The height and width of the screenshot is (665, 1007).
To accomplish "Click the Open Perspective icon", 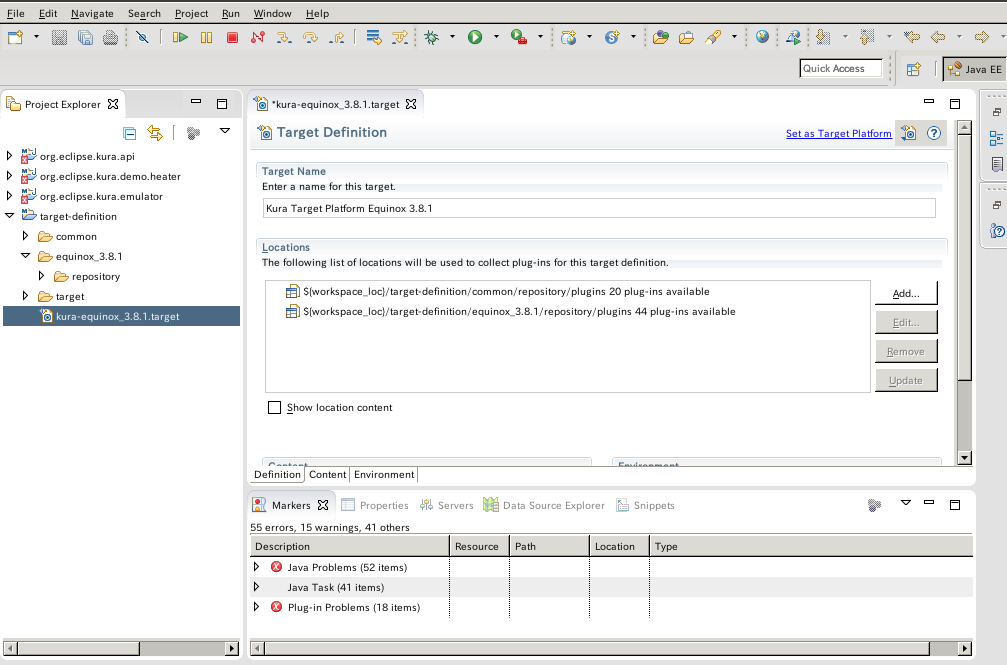I will point(914,69).
